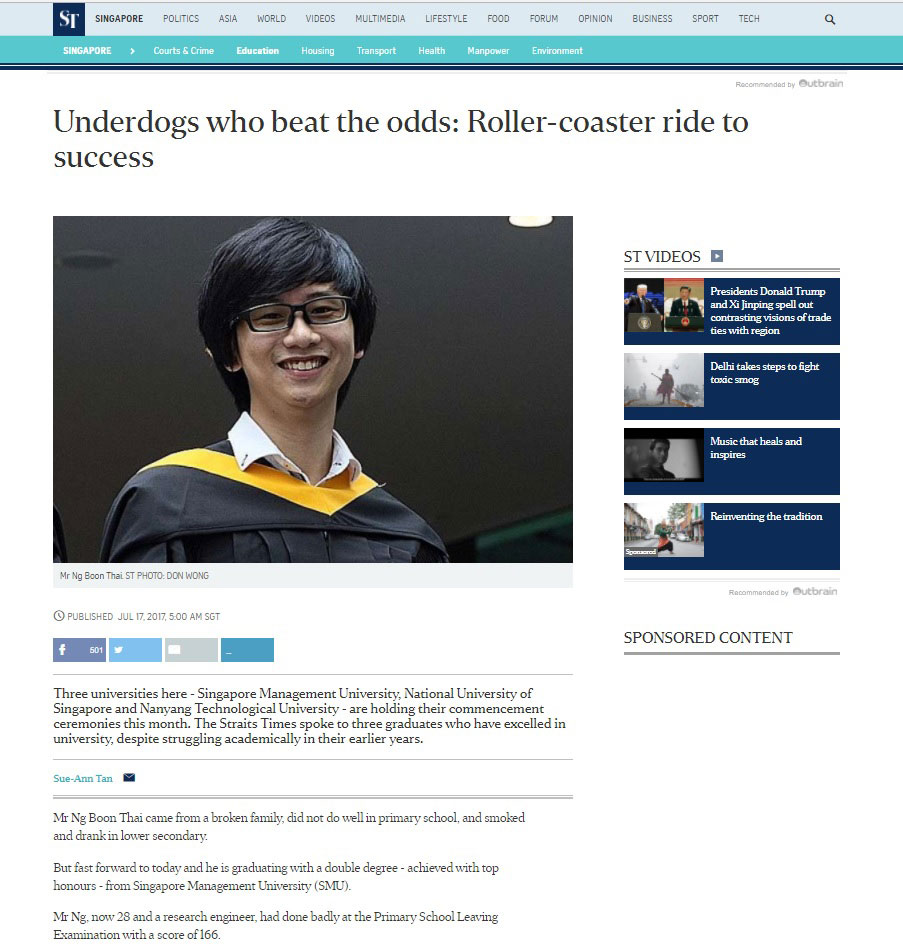This screenshot has height=948, width=903.
Task: Email author via envelope icon beside Sue-Ann Tan
Action: 129,778
